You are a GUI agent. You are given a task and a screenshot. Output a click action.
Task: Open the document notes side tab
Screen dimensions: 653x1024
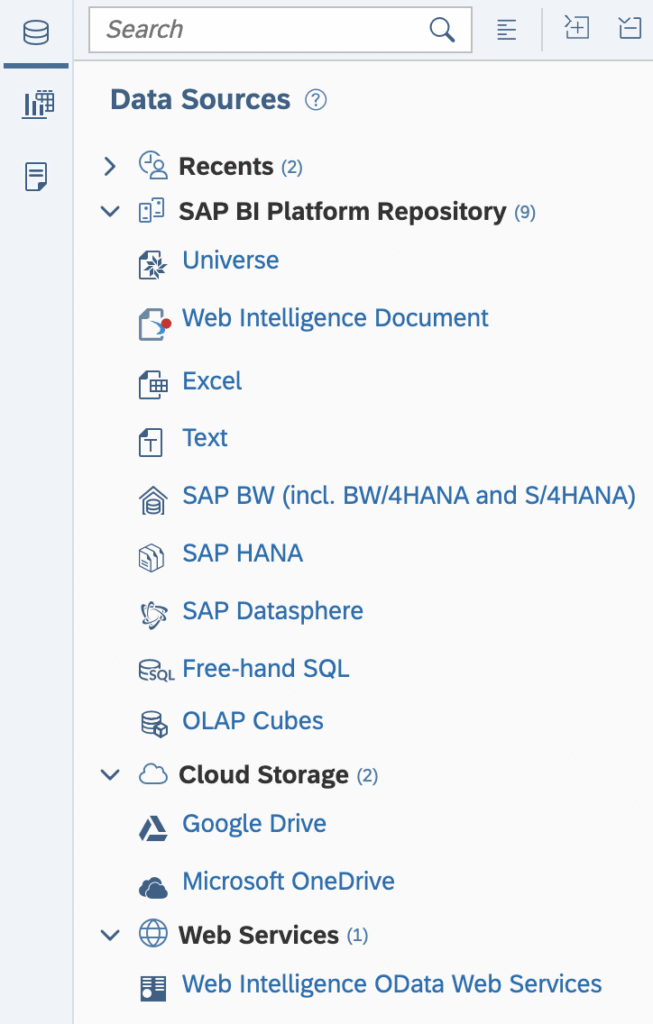(x=36, y=177)
